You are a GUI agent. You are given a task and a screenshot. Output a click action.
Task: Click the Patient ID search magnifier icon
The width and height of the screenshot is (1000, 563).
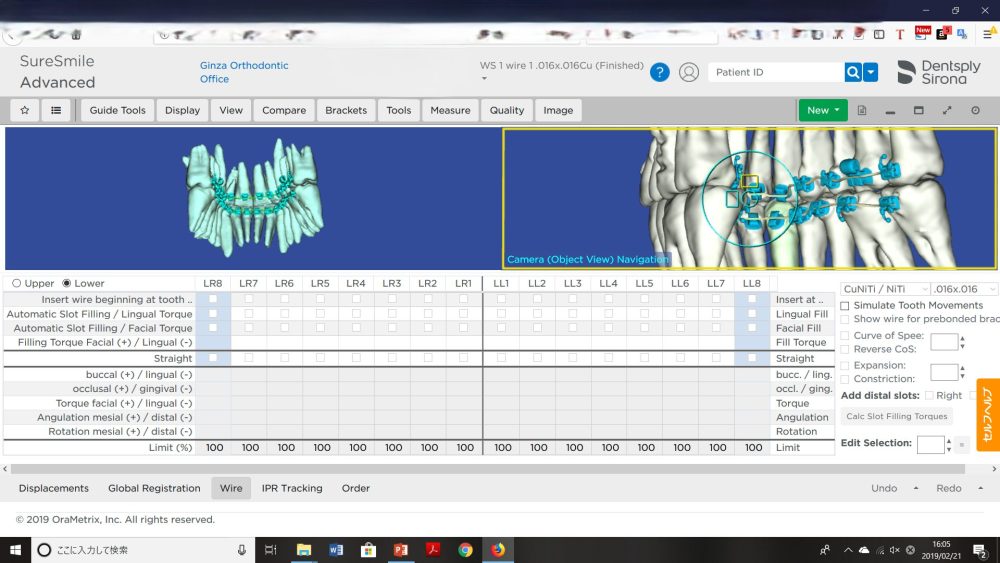[x=853, y=72]
